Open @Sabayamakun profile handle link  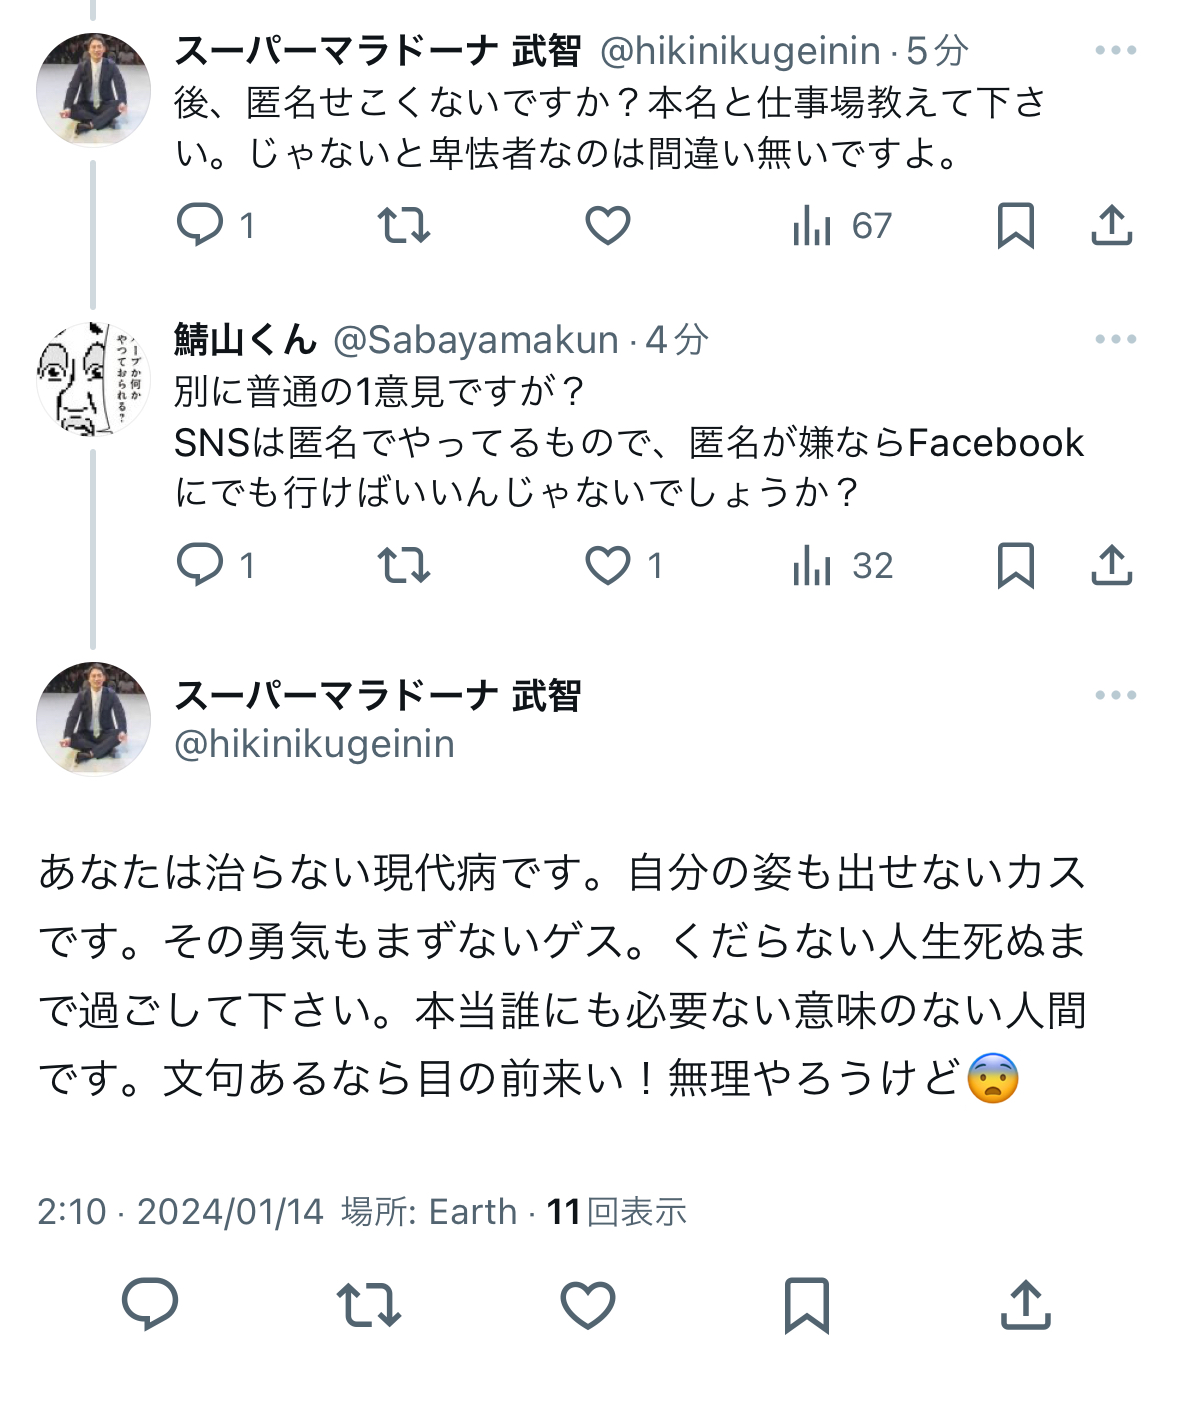pos(476,340)
